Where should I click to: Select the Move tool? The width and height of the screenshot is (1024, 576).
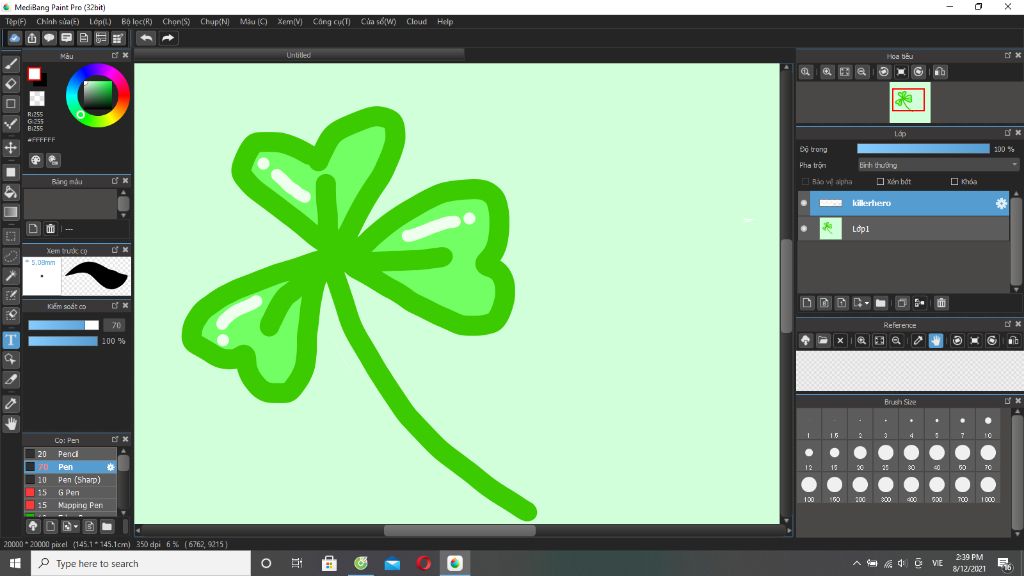(11, 148)
